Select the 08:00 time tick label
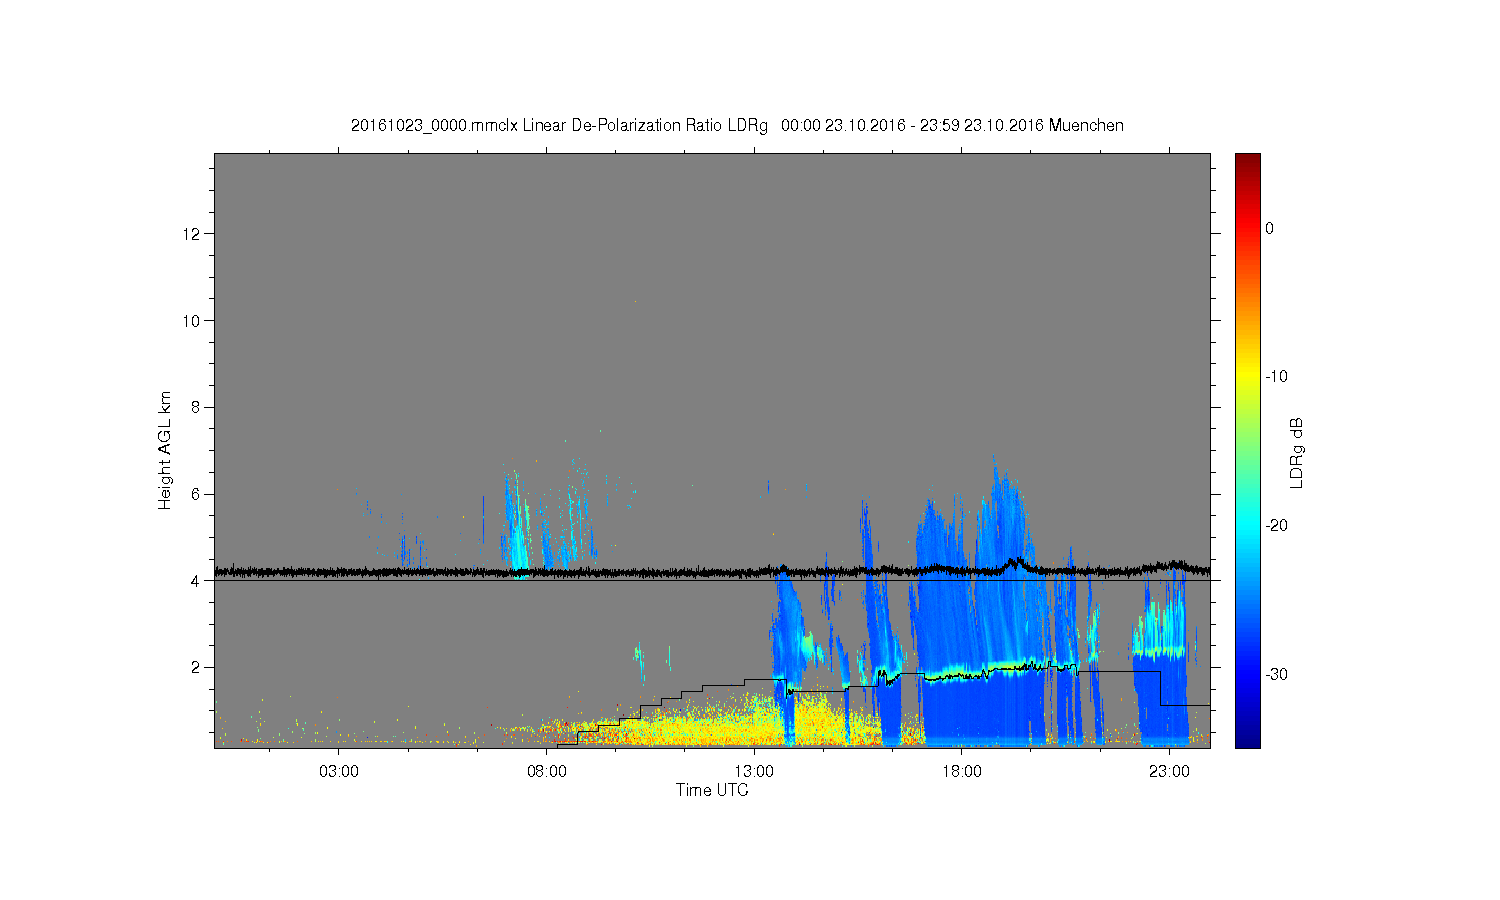The width and height of the screenshot is (1500, 900). click(x=547, y=772)
